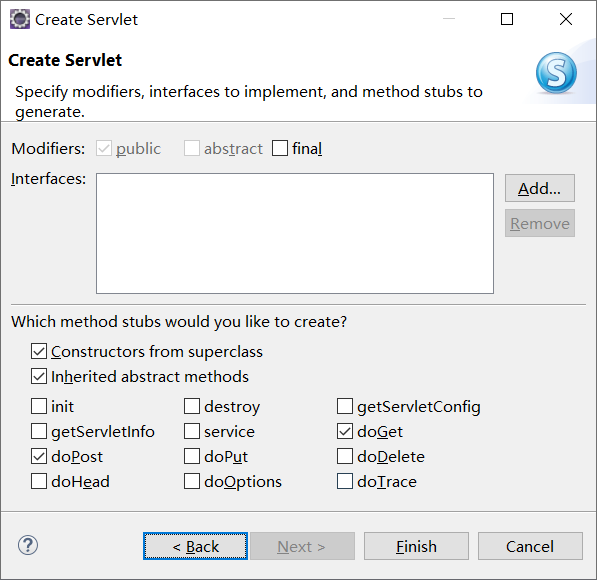Image resolution: width=597 pixels, height=580 pixels.
Task: Tick the doOptions checkbox
Action: 192,481
